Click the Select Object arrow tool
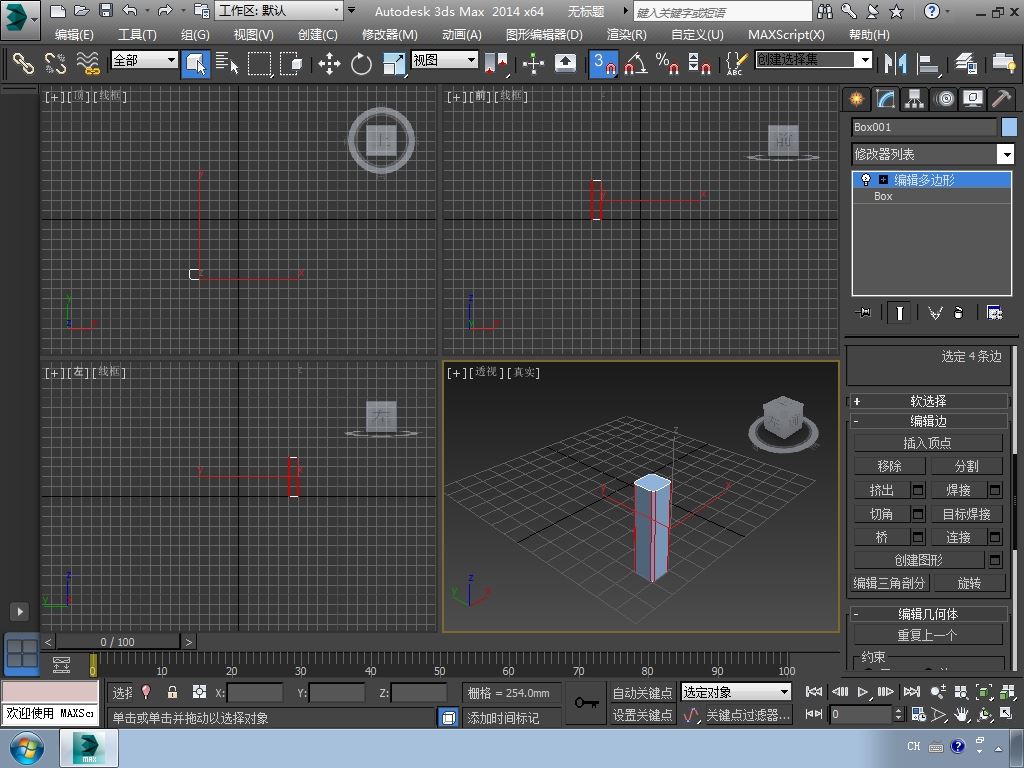The image size is (1024, 768). point(196,64)
